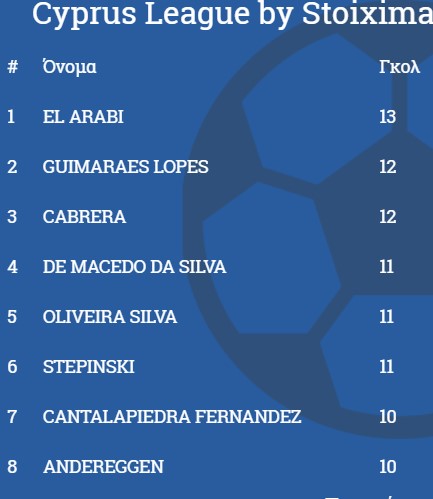Select player EL ARABI

click(83, 117)
